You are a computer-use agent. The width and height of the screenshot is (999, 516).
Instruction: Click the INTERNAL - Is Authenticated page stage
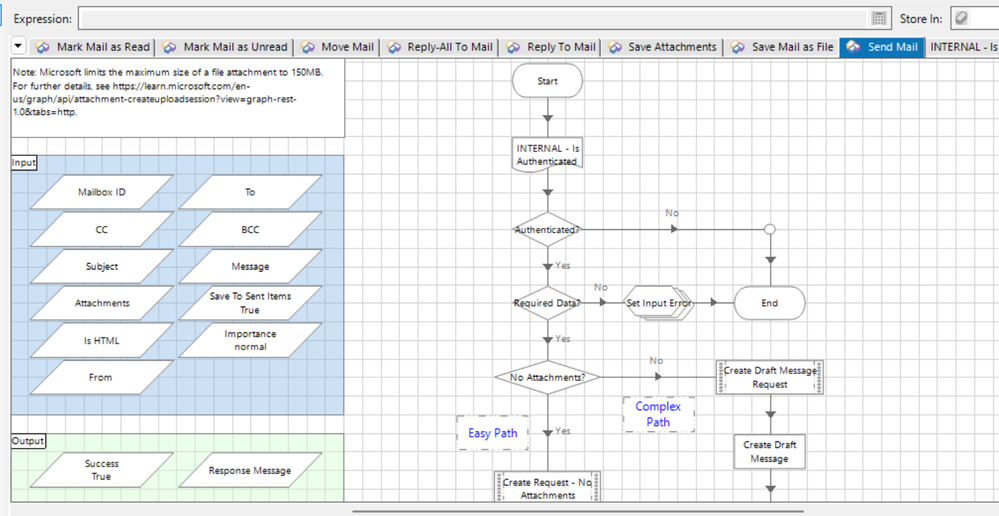pyautogui.click(x=547, y=155)
